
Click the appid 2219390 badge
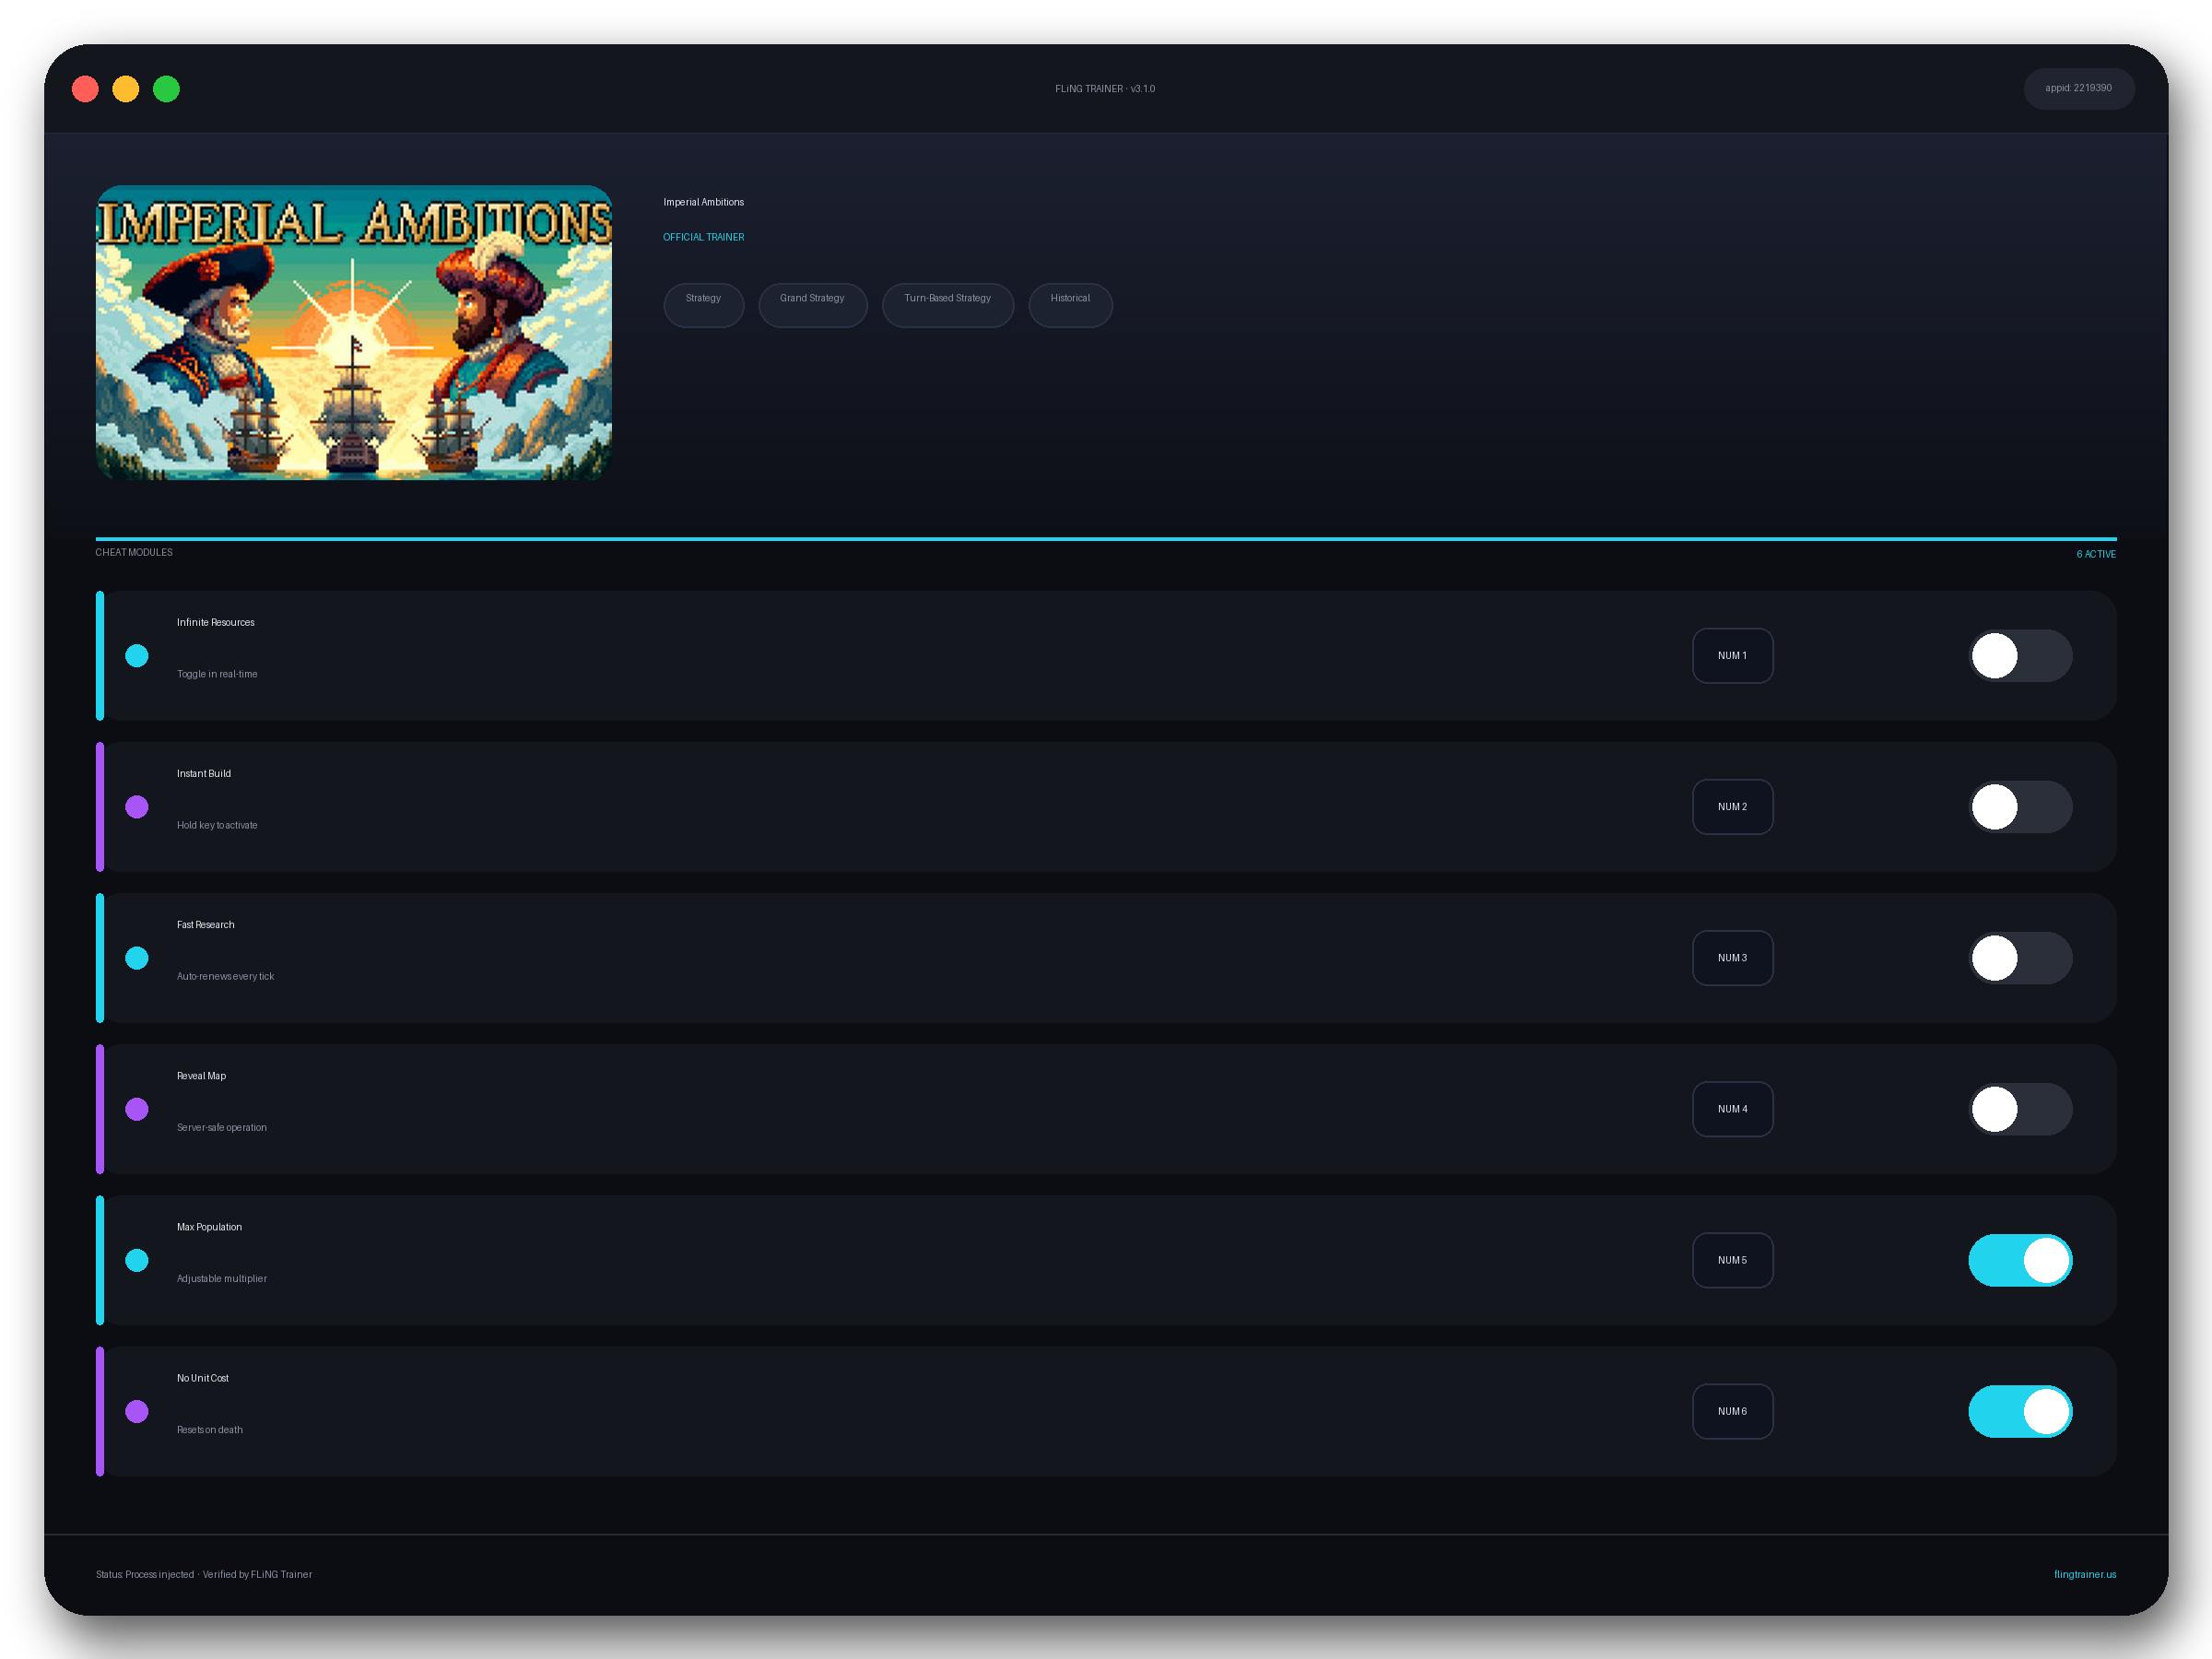[x=2078, y=88]
